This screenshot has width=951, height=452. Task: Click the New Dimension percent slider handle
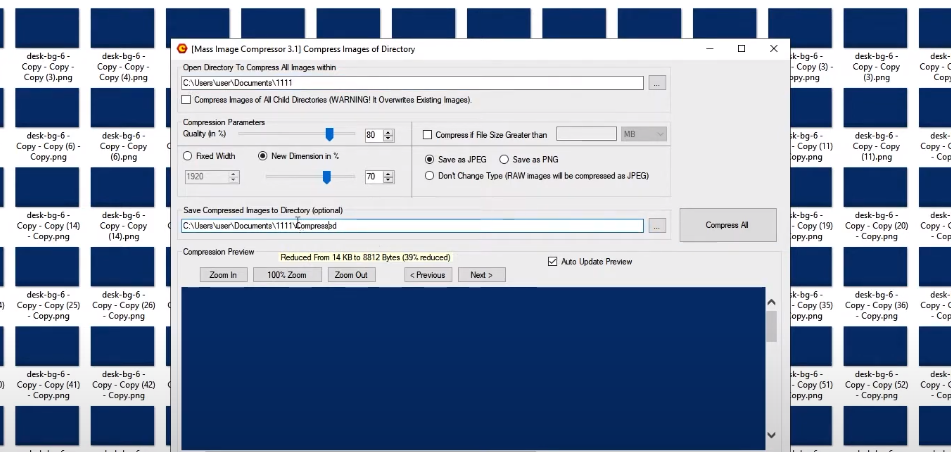(327, 177)
